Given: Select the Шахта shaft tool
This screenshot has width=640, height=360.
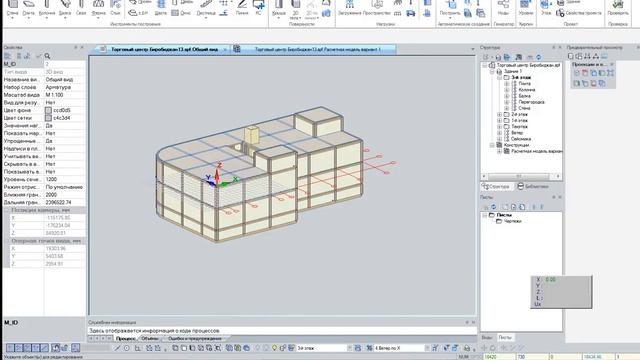Looking at the screenshot, I should click(x=161, y=8).
